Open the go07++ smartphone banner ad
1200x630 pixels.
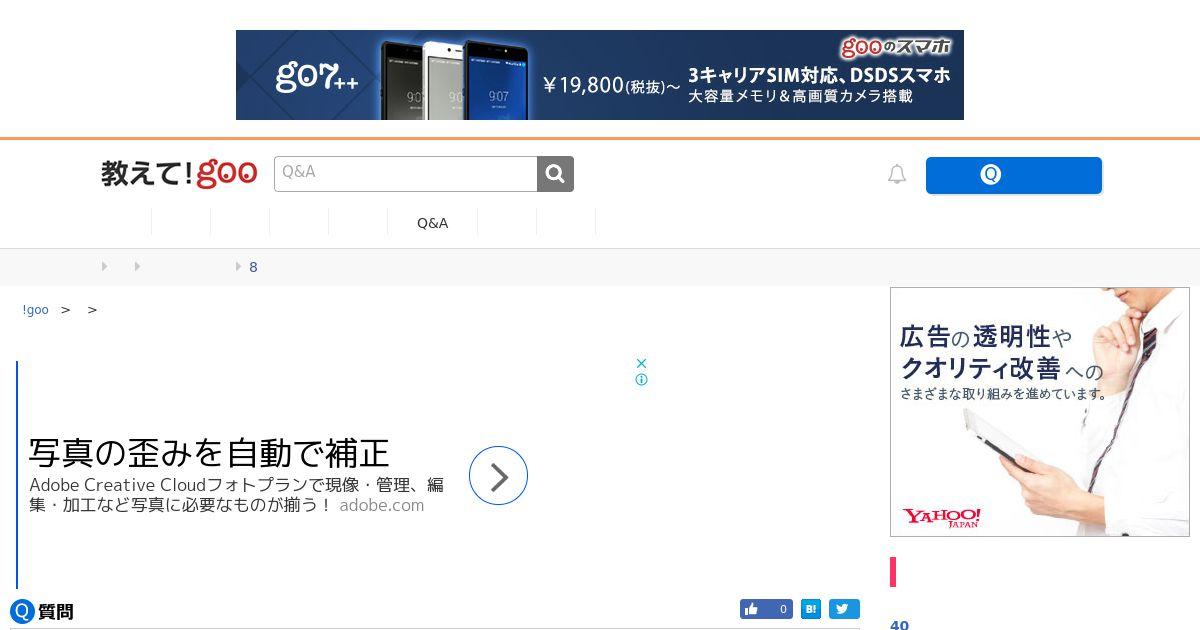pos(600,75)
